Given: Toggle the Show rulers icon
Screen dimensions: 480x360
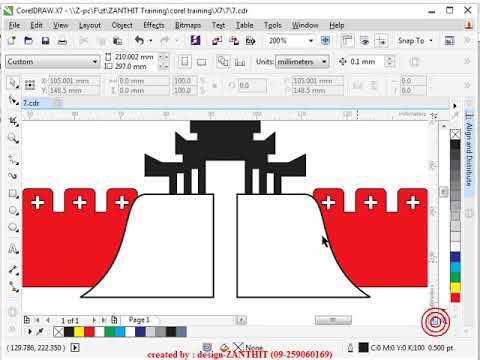Looking at the screenshot, I should (348, 41).
